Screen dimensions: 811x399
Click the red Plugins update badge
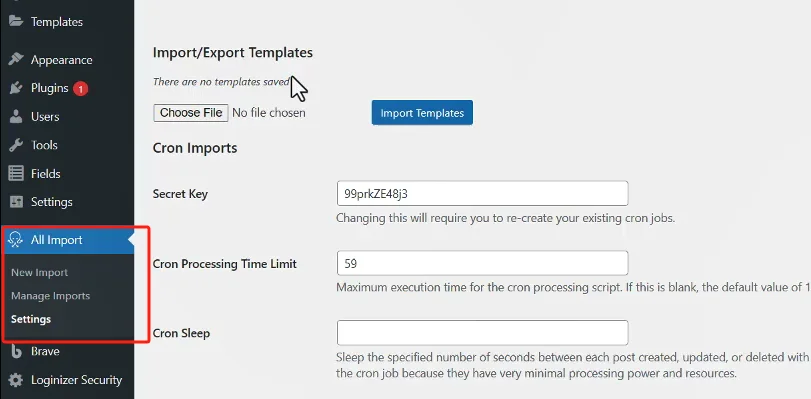pyautogui.click(x=80, y=88)
